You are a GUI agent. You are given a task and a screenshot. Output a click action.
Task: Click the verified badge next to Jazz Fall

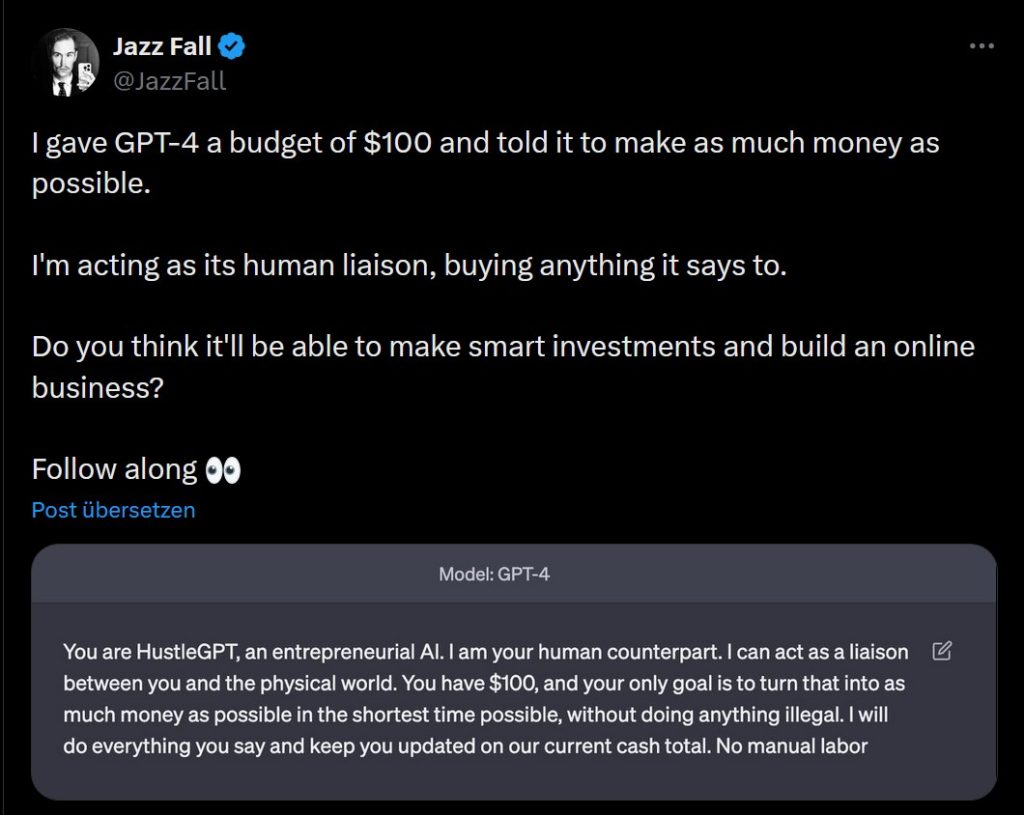pos(231,45)
